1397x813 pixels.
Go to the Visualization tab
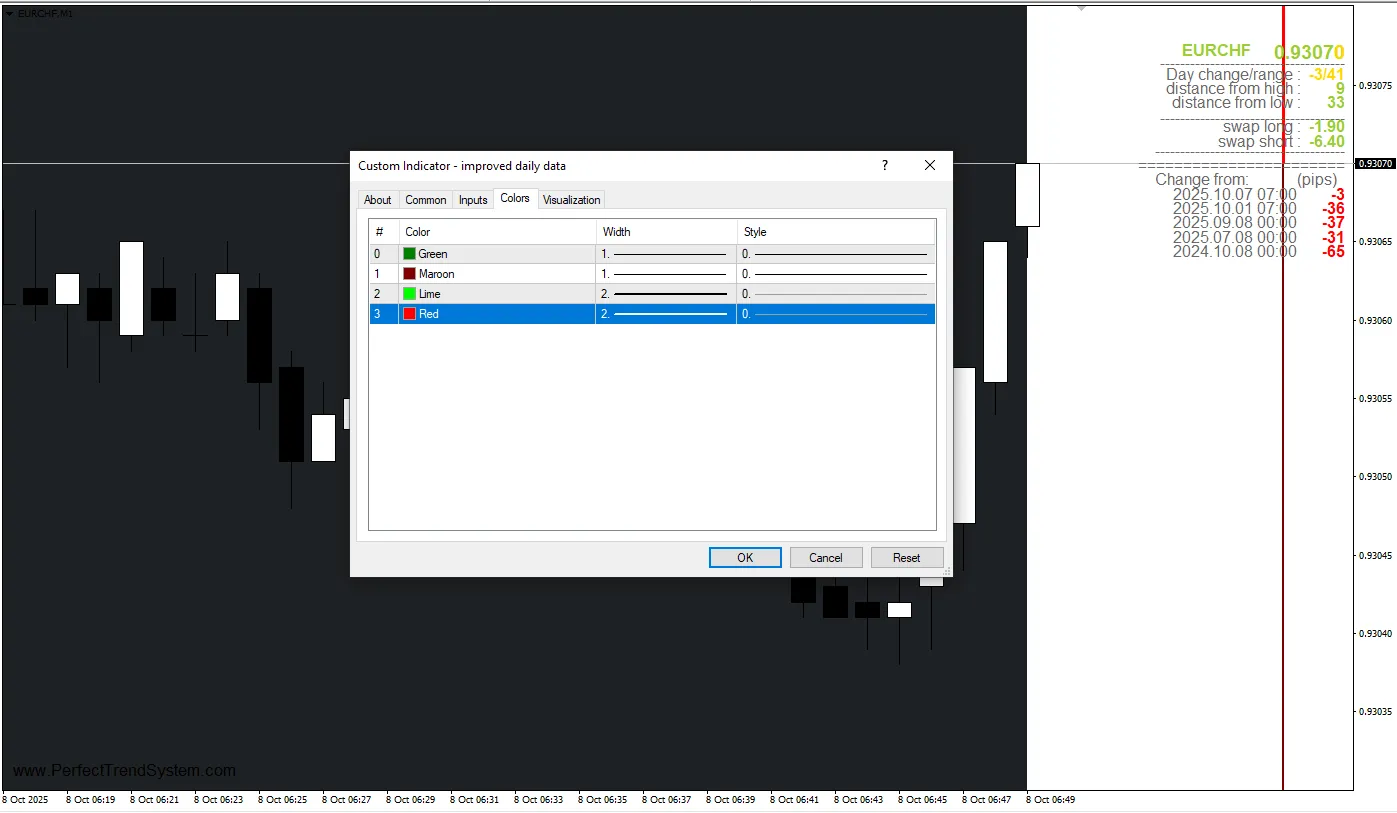572,200
